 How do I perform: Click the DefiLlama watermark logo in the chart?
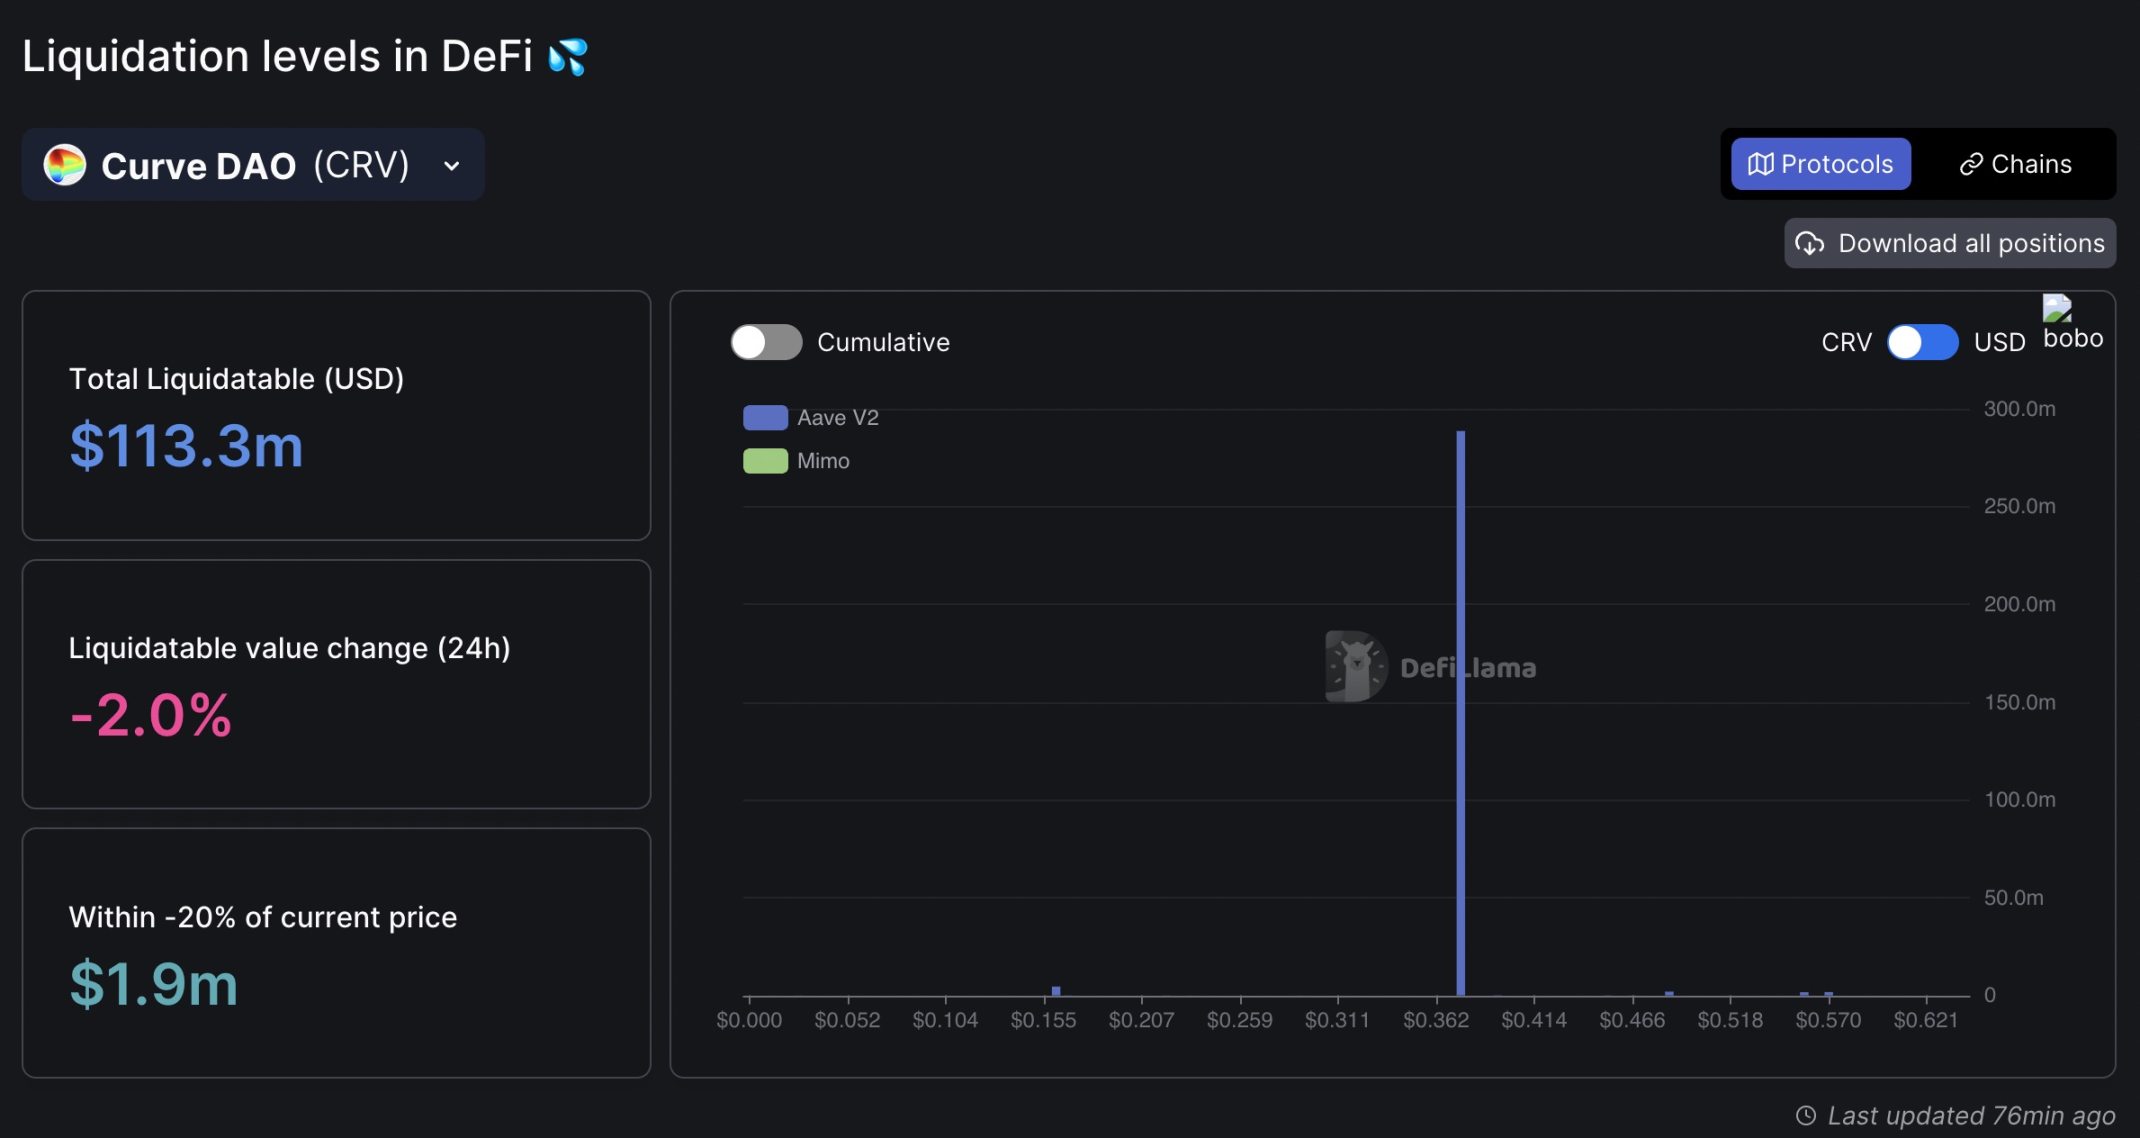click(1356, 666)
